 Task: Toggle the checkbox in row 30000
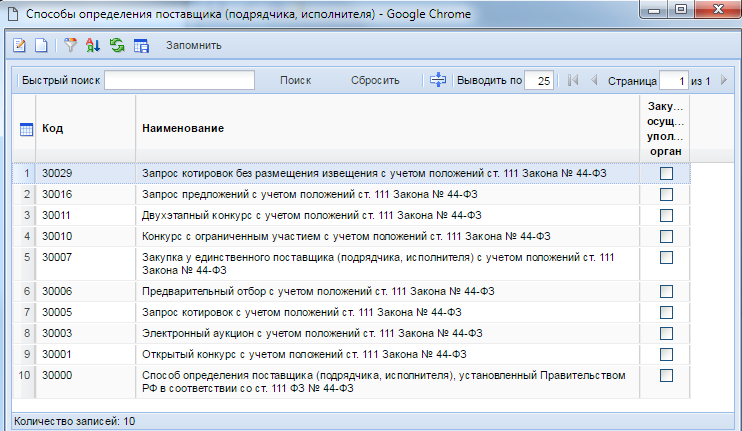coord(666,375)
